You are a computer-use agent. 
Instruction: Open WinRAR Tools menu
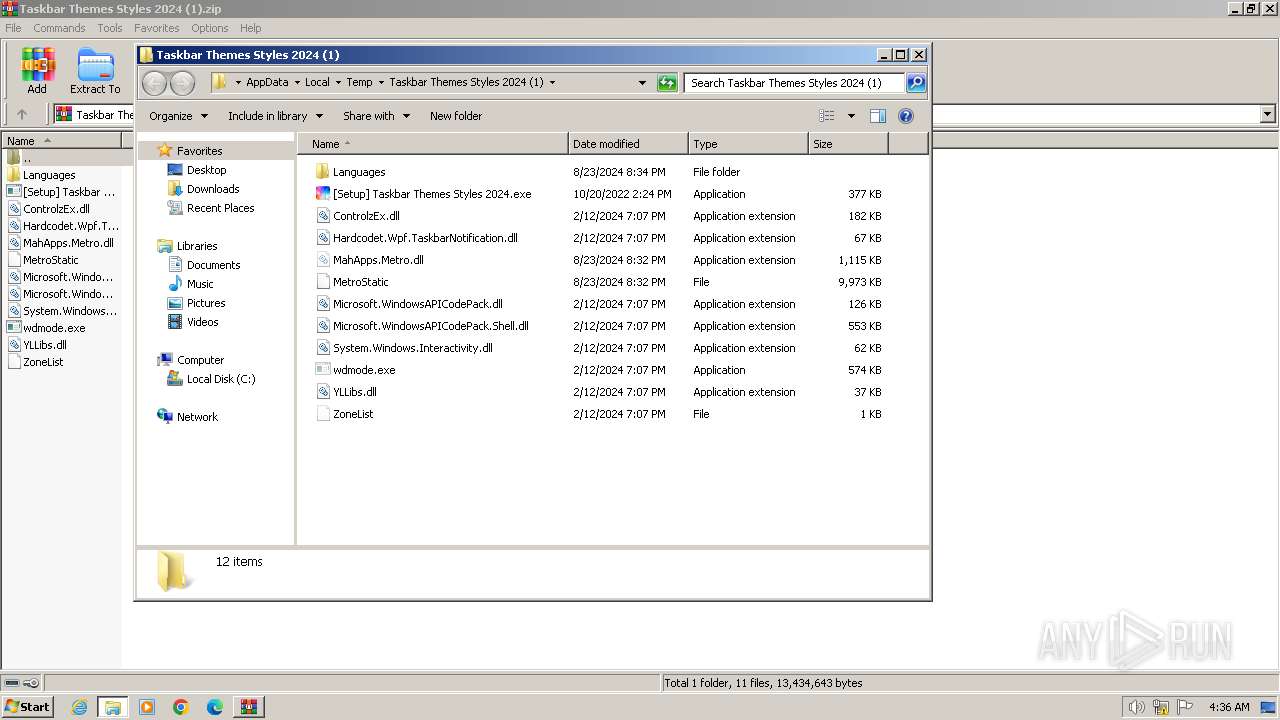click(x=110, y=28)
